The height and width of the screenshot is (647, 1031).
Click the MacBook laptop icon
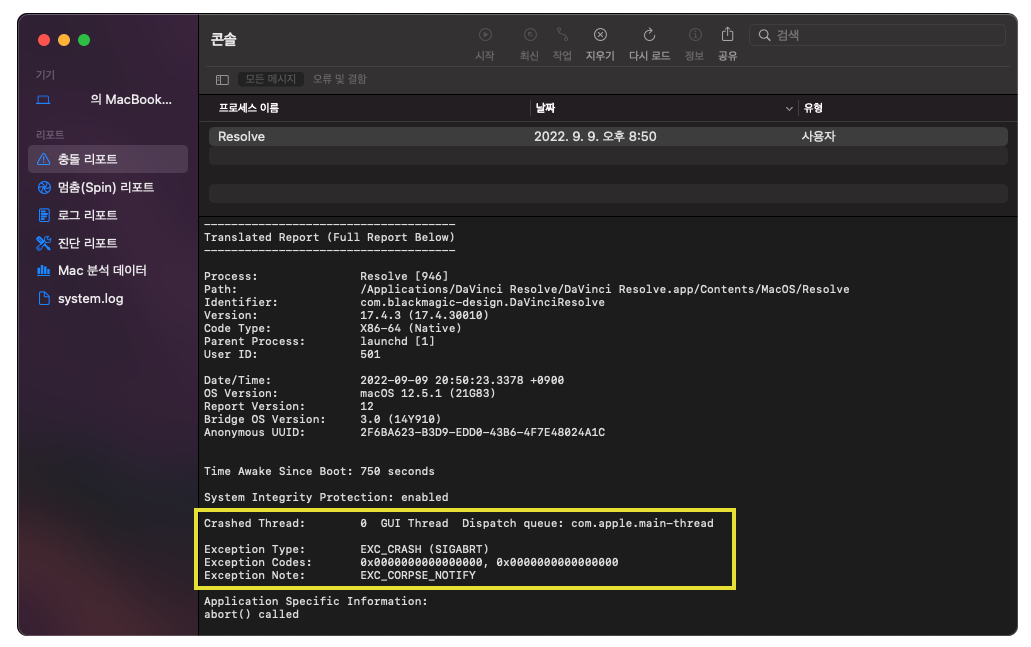pos(43,100)
